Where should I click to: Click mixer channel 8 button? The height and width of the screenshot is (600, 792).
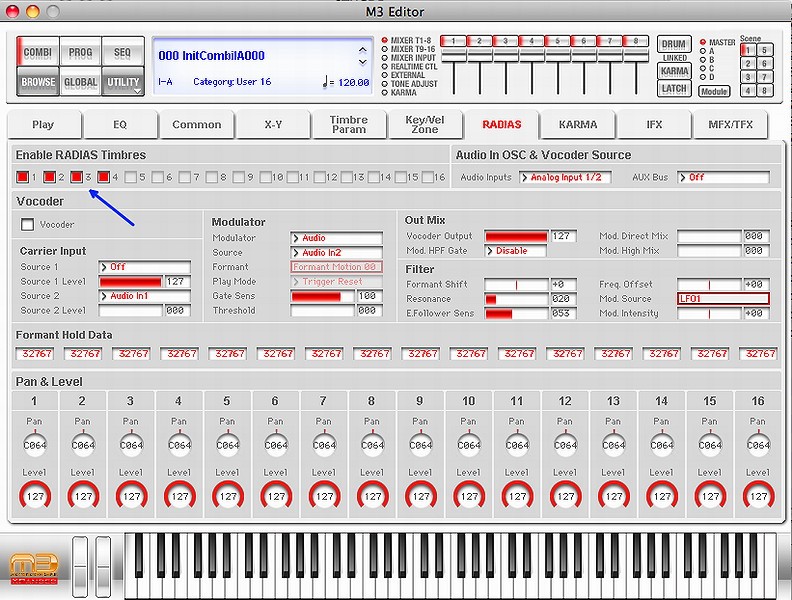tap(635, 41)
